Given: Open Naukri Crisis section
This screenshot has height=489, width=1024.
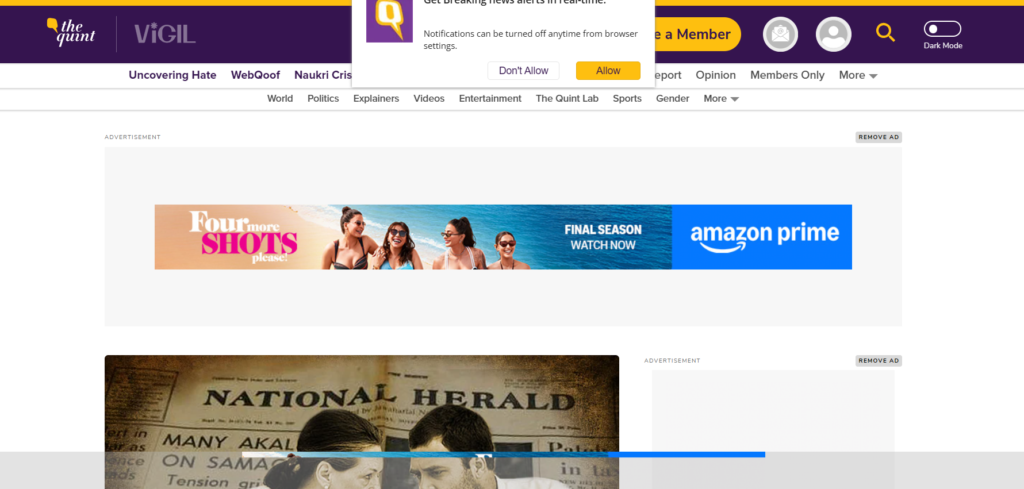Looking at the screenshot, I should (x=323, y=75).
